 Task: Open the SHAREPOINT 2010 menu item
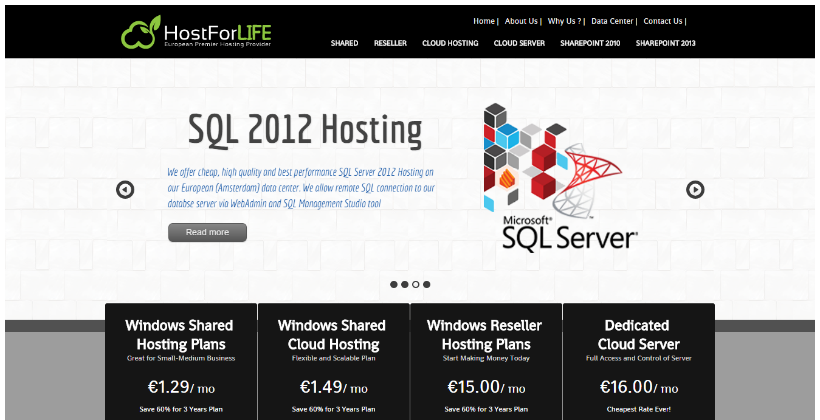pyautogui.click(x=590, y=43)
